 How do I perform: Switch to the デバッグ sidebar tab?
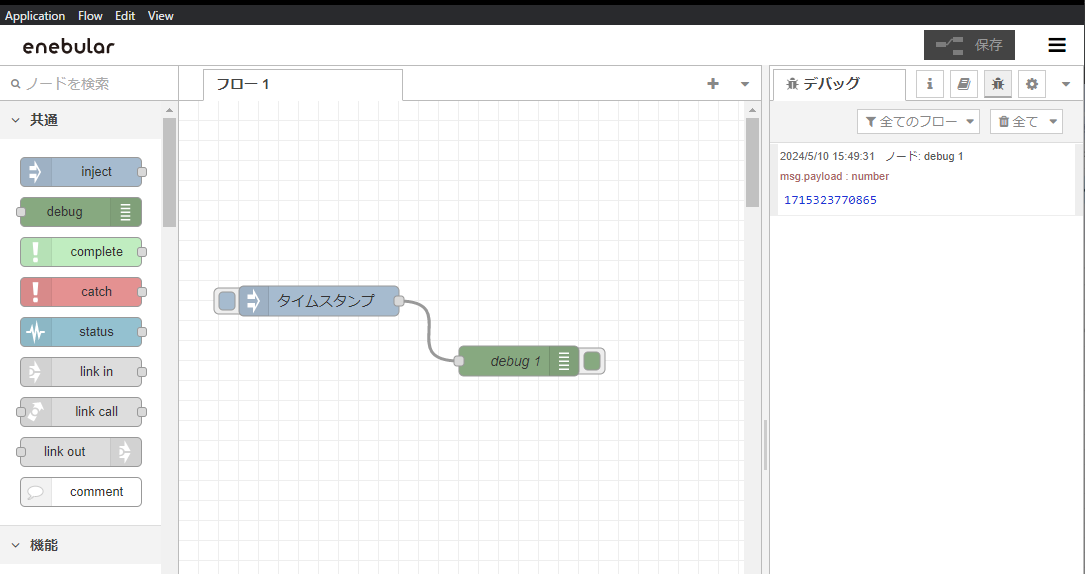tap(839, 84)
